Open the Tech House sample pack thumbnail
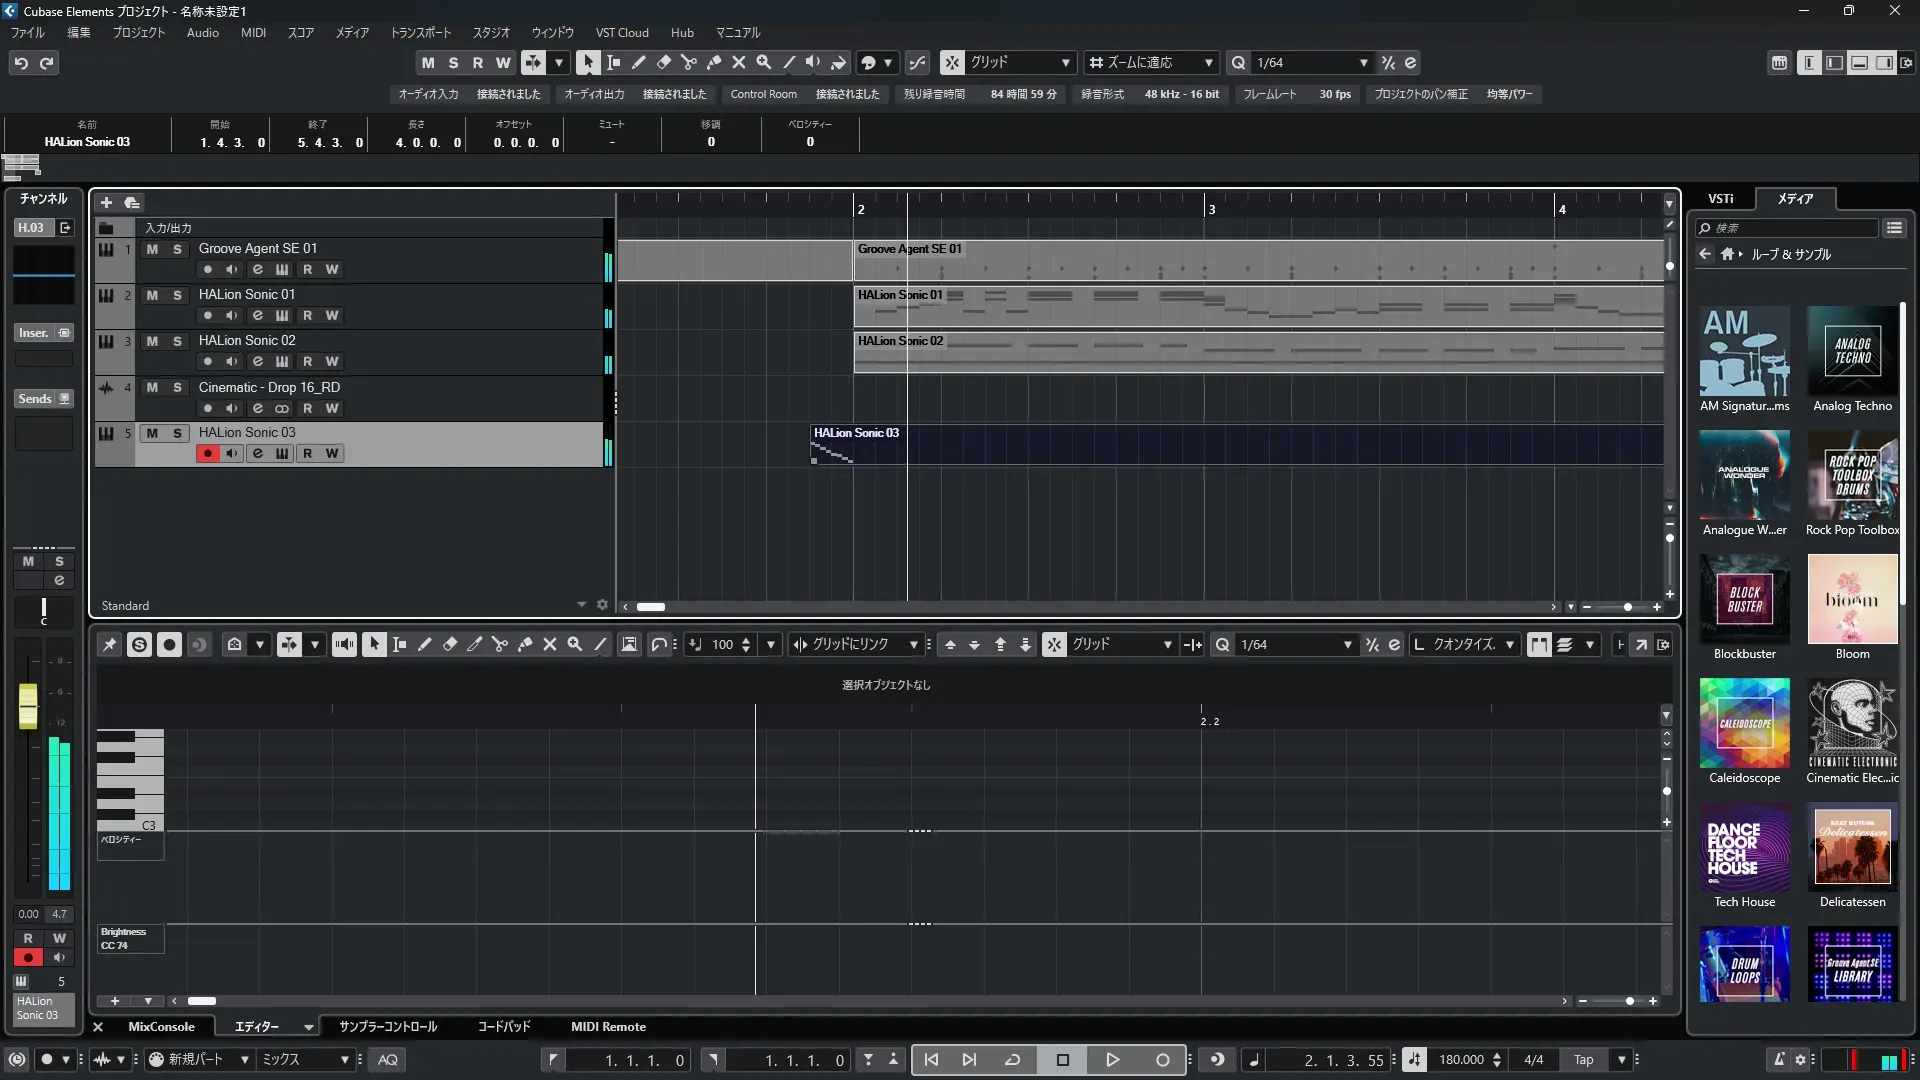Viewport: 1920px width, 1080px height. [1744, 848]
